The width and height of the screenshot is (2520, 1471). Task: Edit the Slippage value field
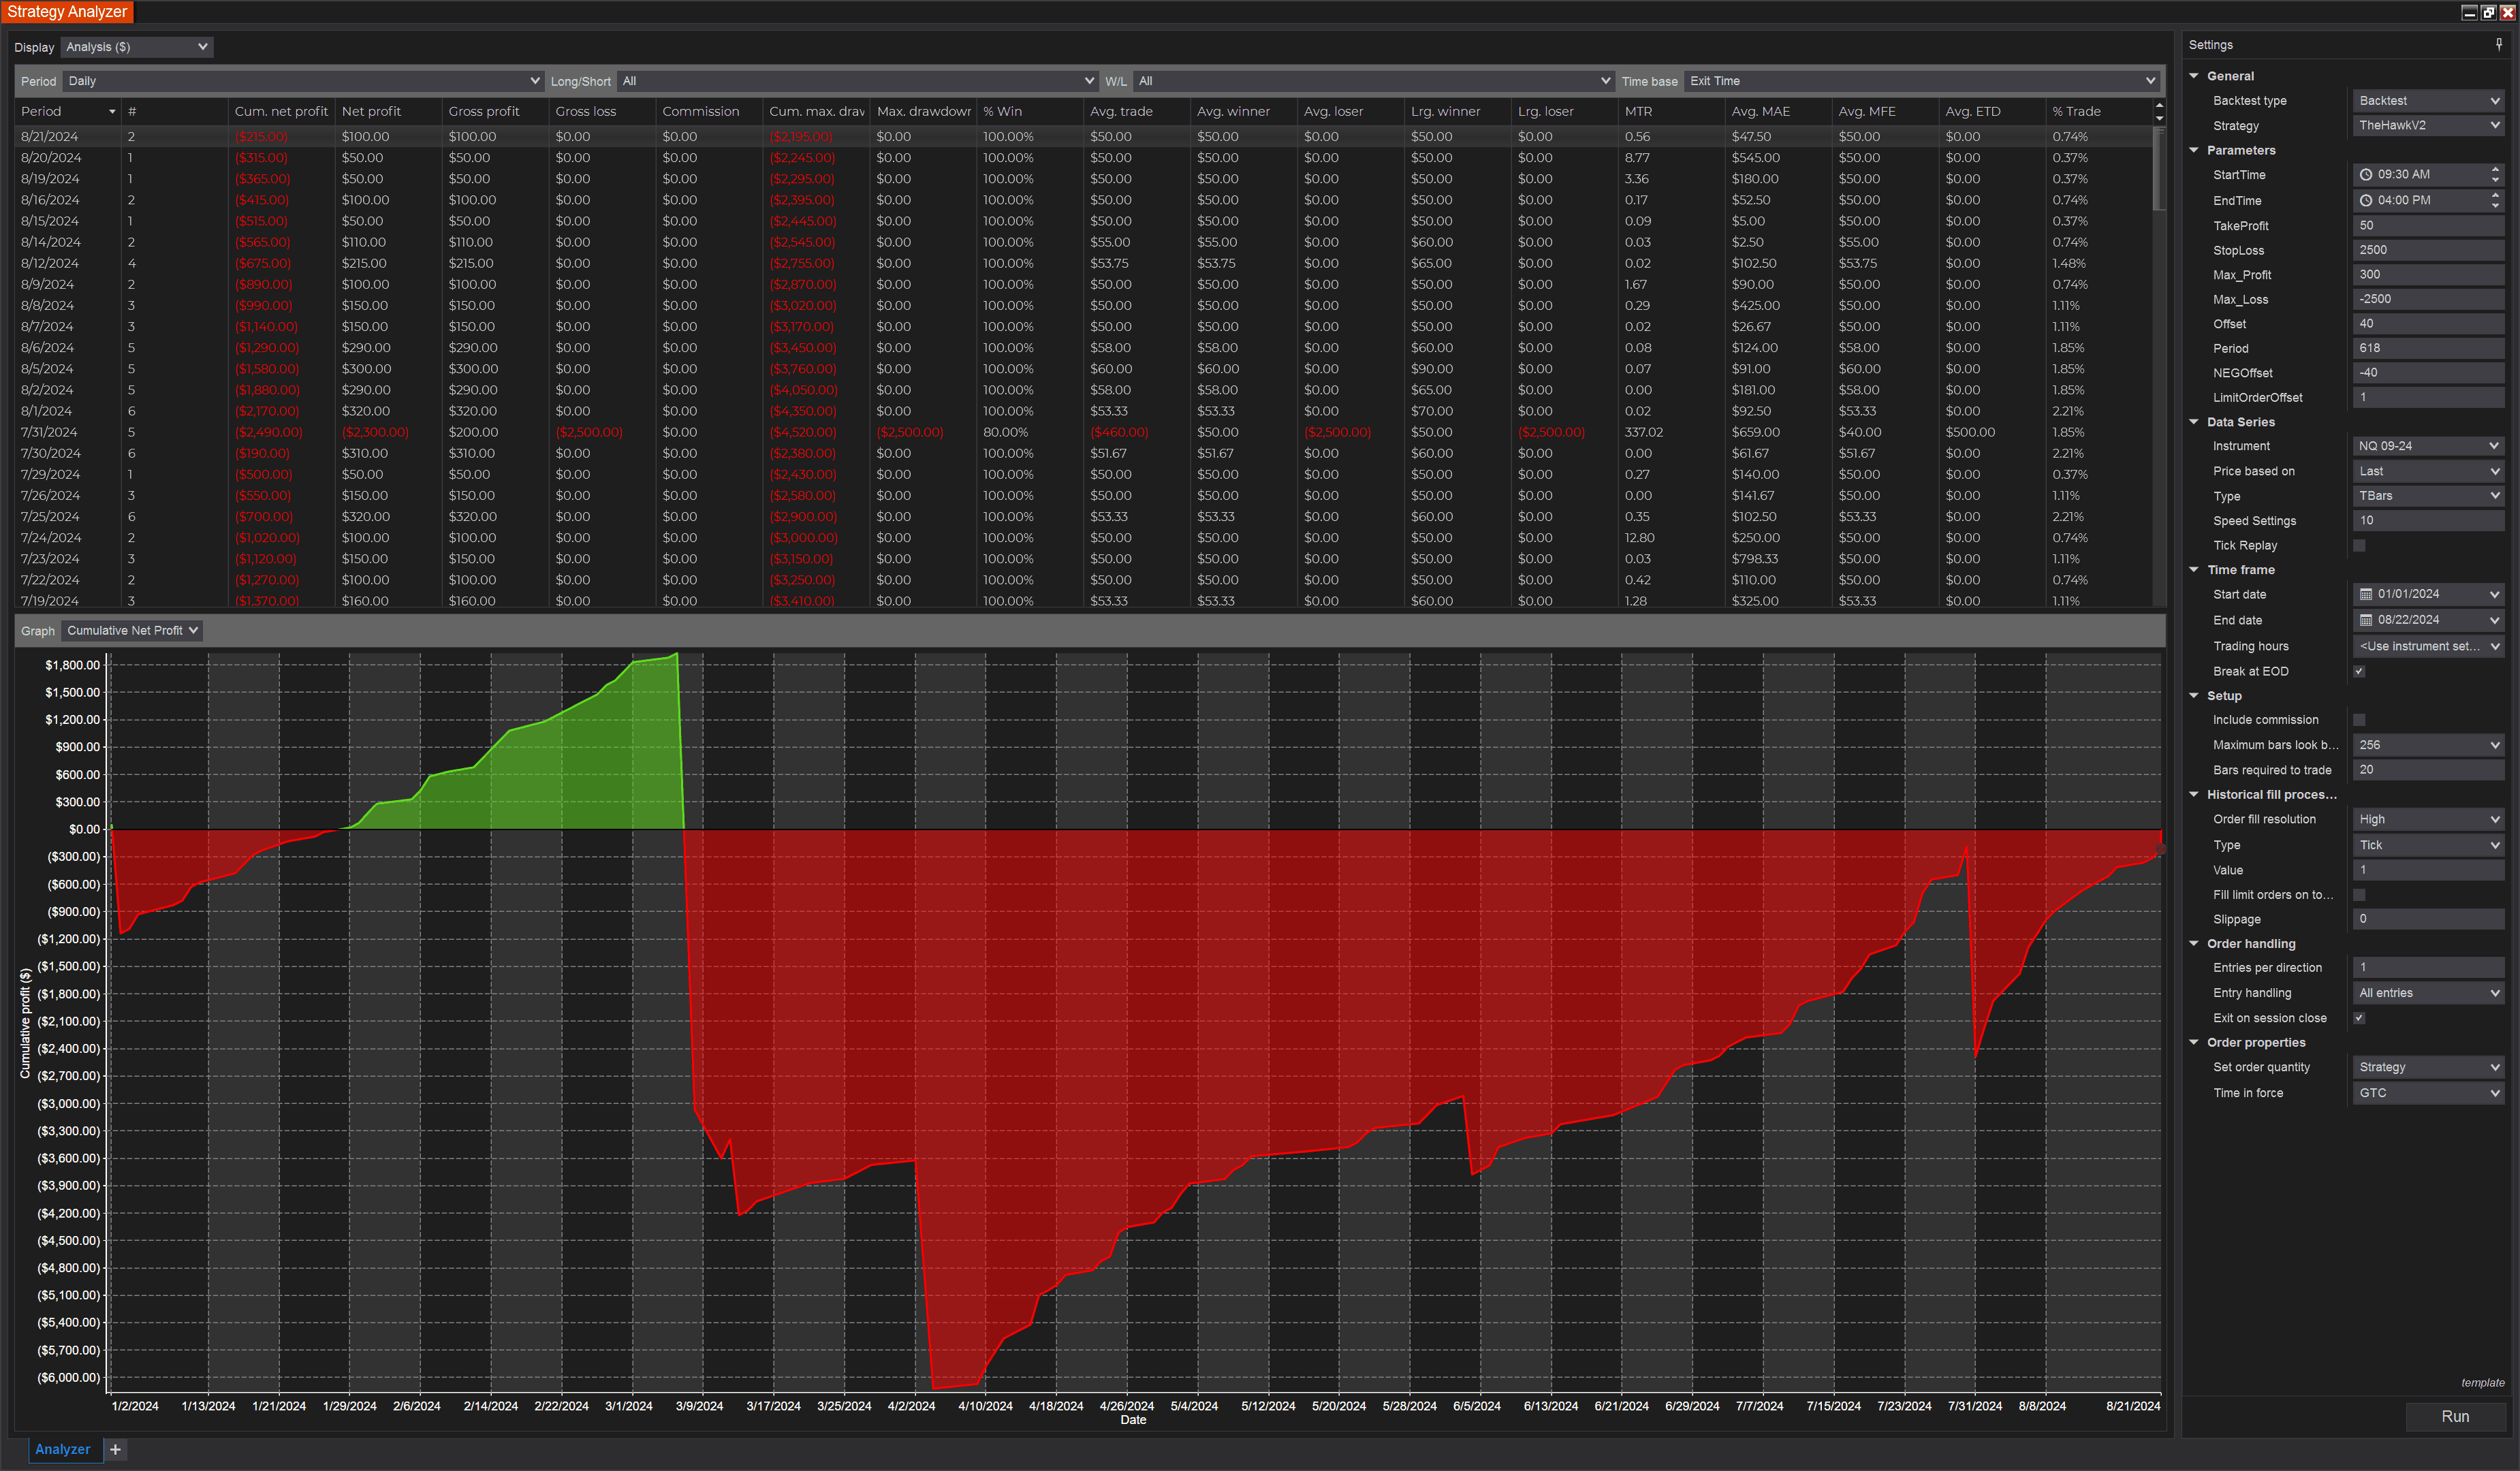click(x=2429, y=919)
